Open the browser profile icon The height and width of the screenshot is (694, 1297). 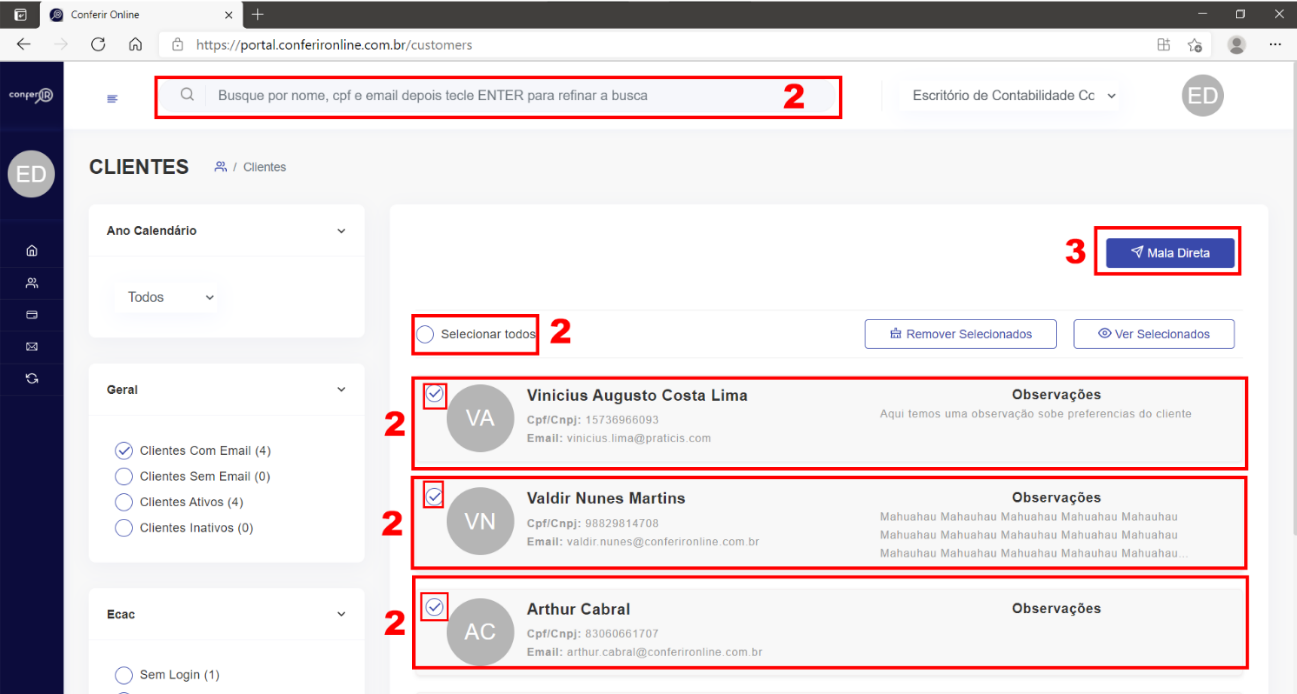point(1237,44)
